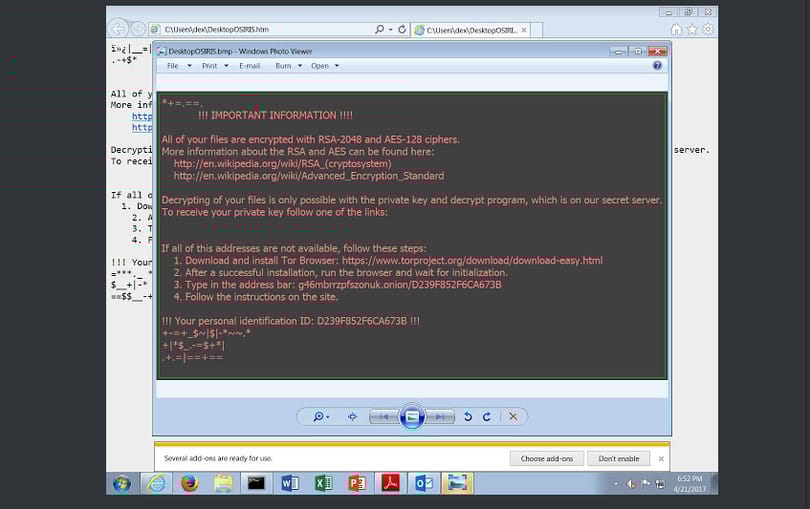
Task: Start the slide show with the center button
Action: pyautogui.click(x=412, y=417)
